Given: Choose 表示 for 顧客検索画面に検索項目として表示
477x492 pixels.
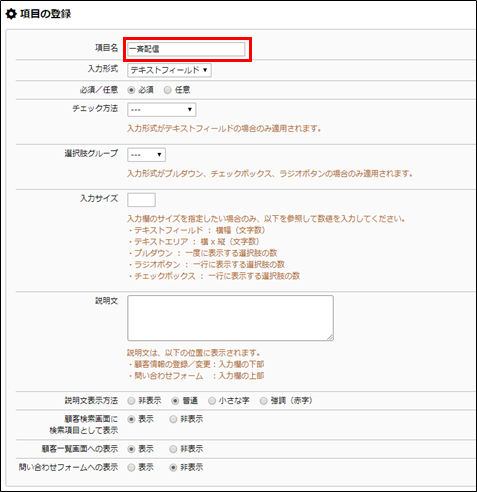Looking at the screenshot, I should point(131,419).
